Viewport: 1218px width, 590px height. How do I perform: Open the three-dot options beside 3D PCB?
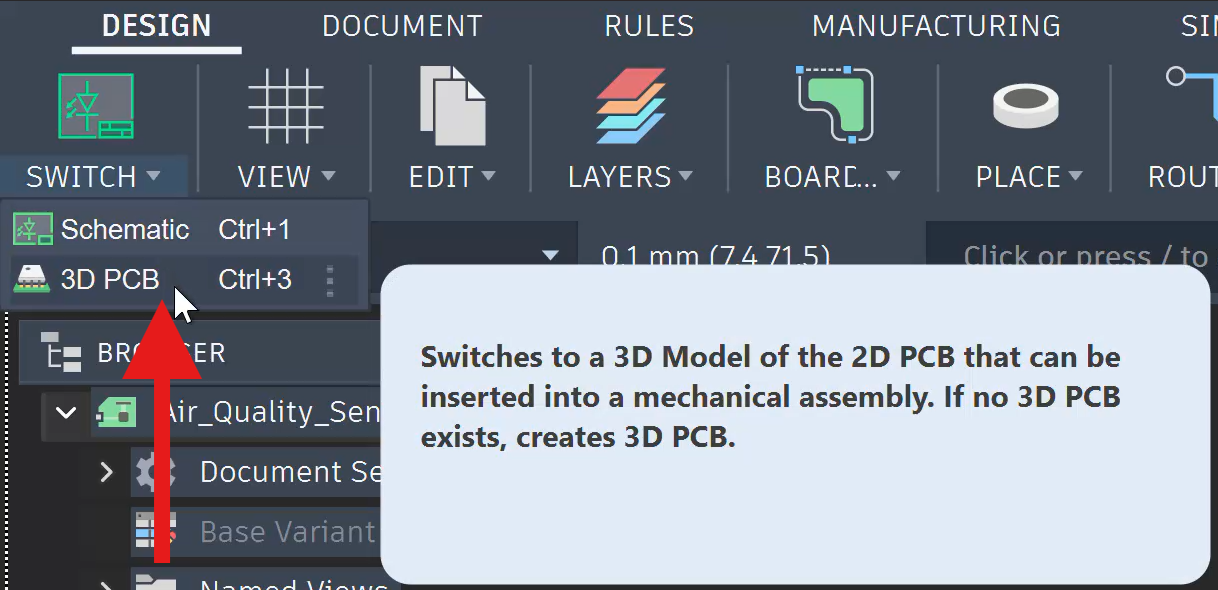point(331,281)
